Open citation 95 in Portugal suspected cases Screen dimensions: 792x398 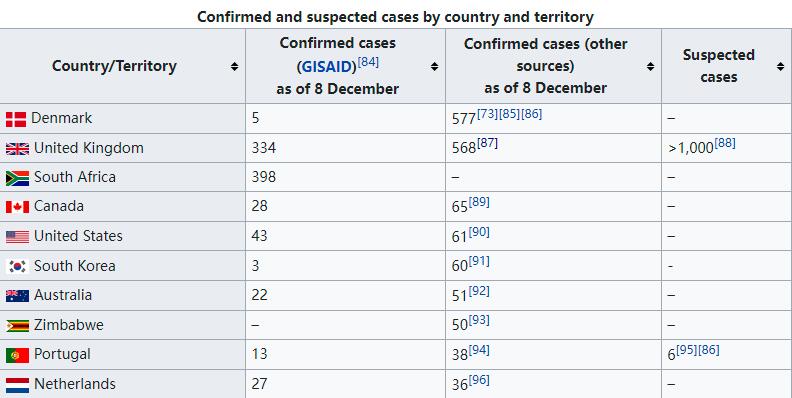[x=686, y=350]
